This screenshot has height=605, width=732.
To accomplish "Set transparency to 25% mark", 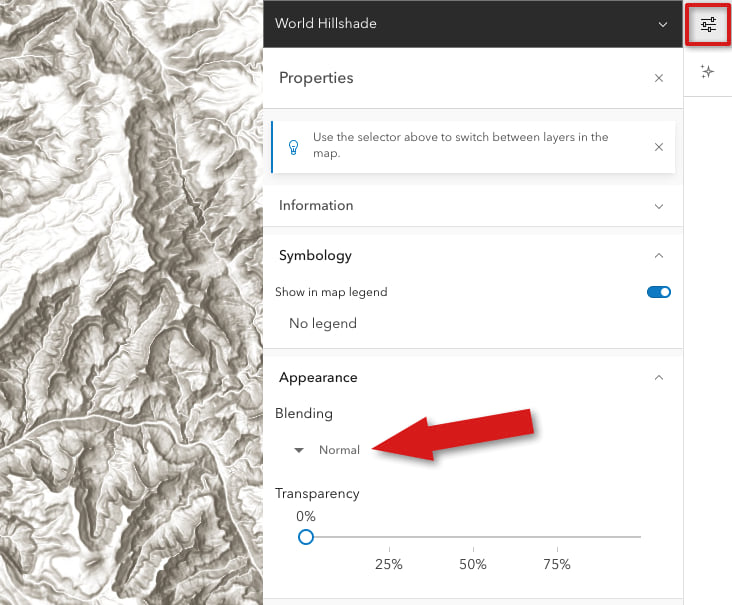I will coord(389,538).
